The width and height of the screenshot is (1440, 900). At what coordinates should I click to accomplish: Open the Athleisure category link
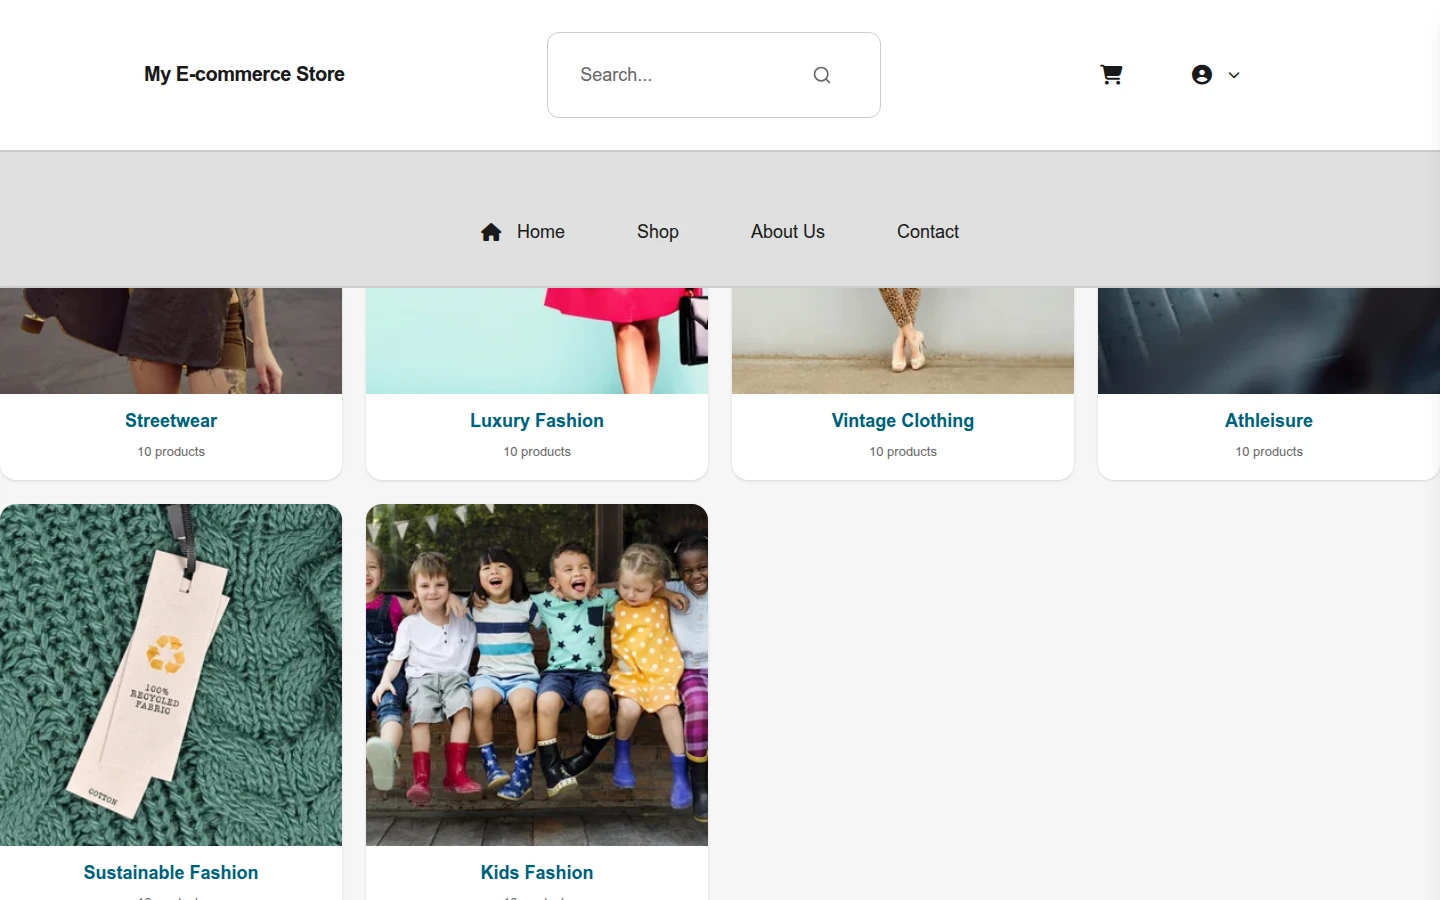1269,421
